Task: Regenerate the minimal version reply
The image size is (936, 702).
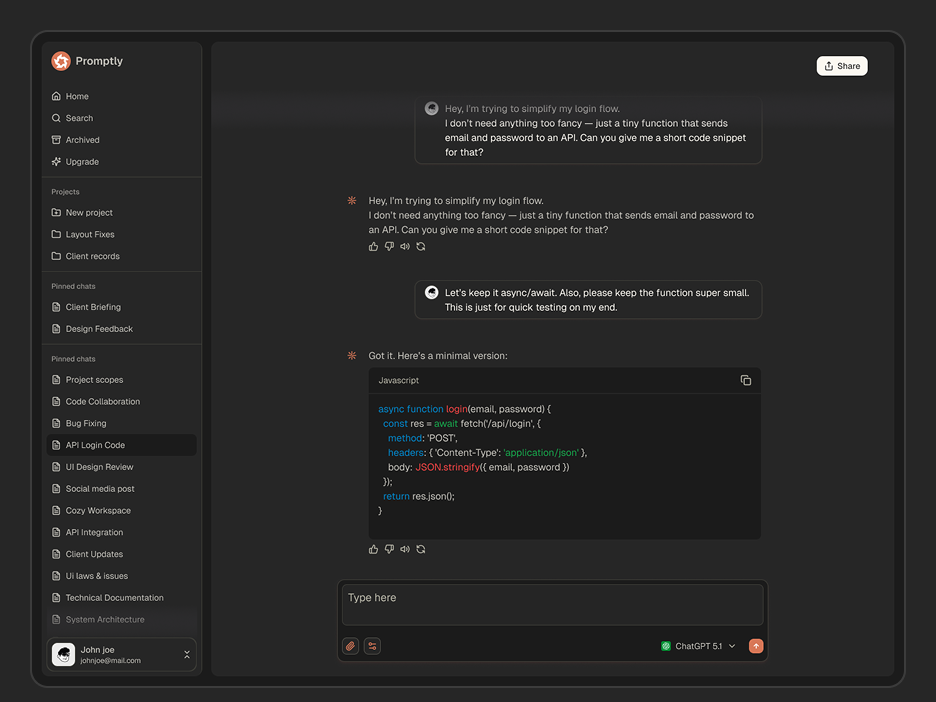Action: click(421, 549)
